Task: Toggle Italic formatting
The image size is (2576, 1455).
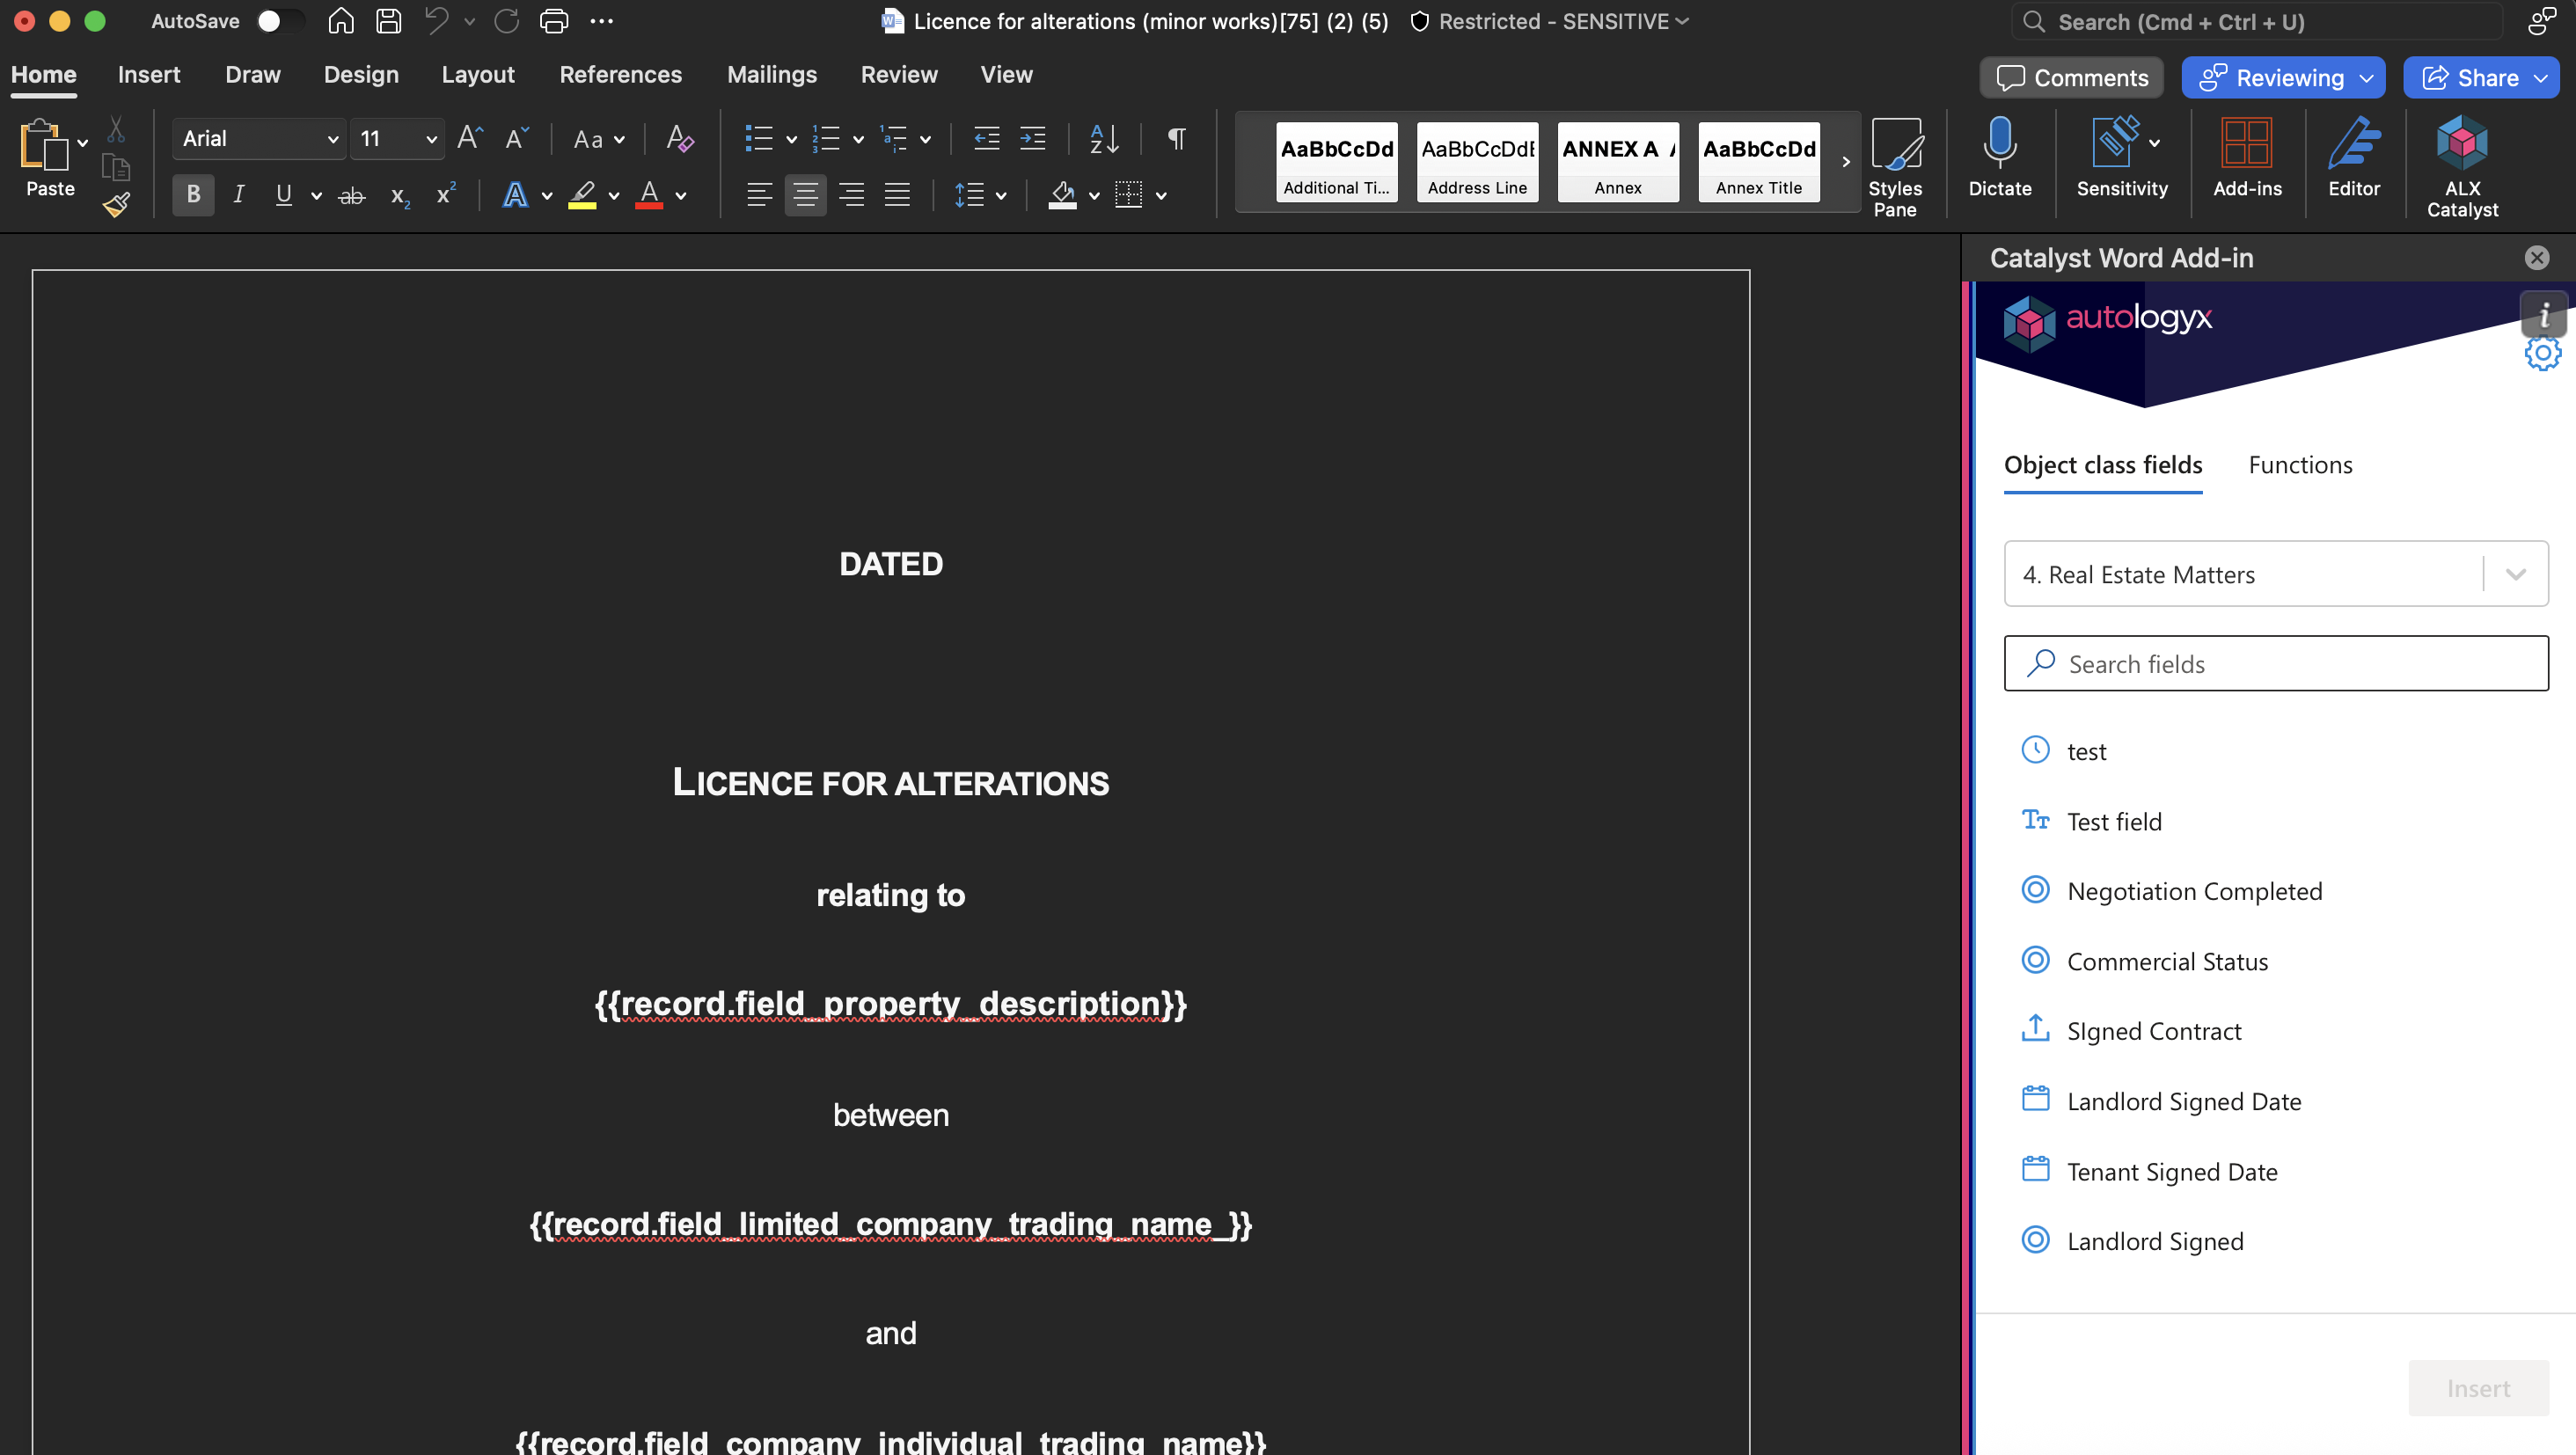Action: click(238, 194)
